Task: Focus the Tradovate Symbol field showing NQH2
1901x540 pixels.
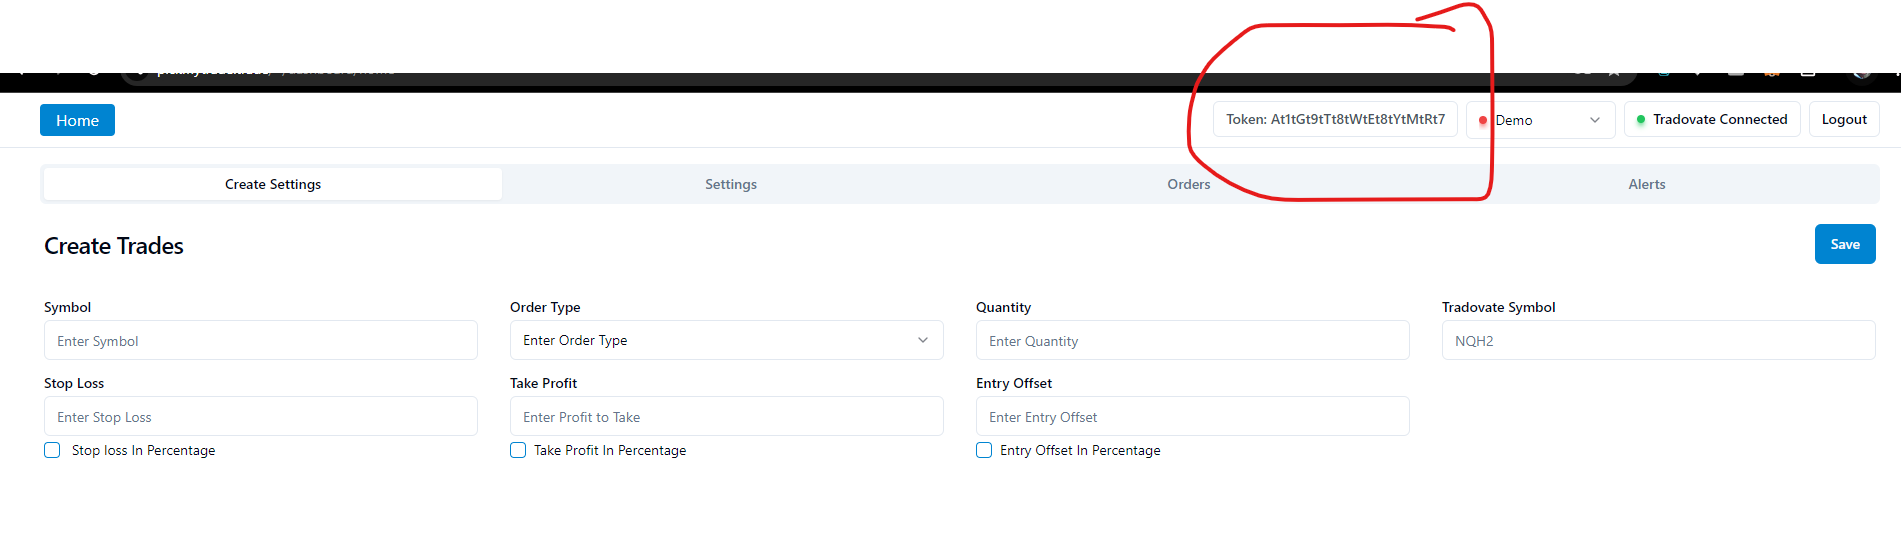Action: point(1659,340)
